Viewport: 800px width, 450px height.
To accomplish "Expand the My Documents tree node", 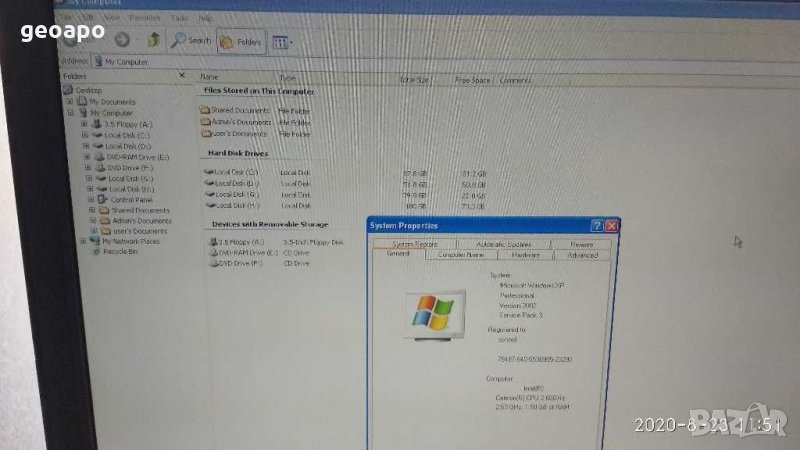I will pos(70,102).
